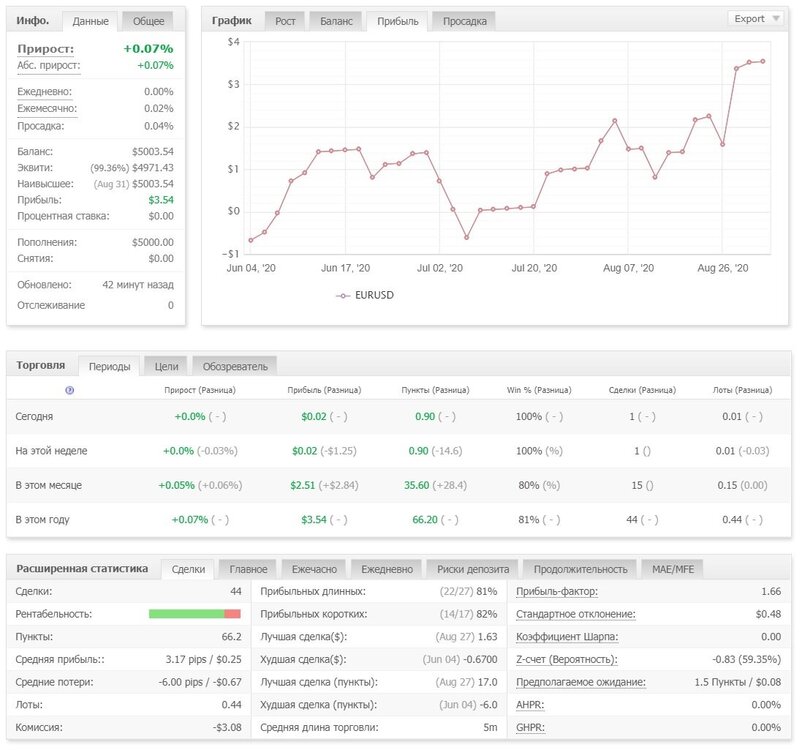Show the Просадка chart tab
Image resolution: width=802 pixels, height=750 pixels.
pos(464,21)
